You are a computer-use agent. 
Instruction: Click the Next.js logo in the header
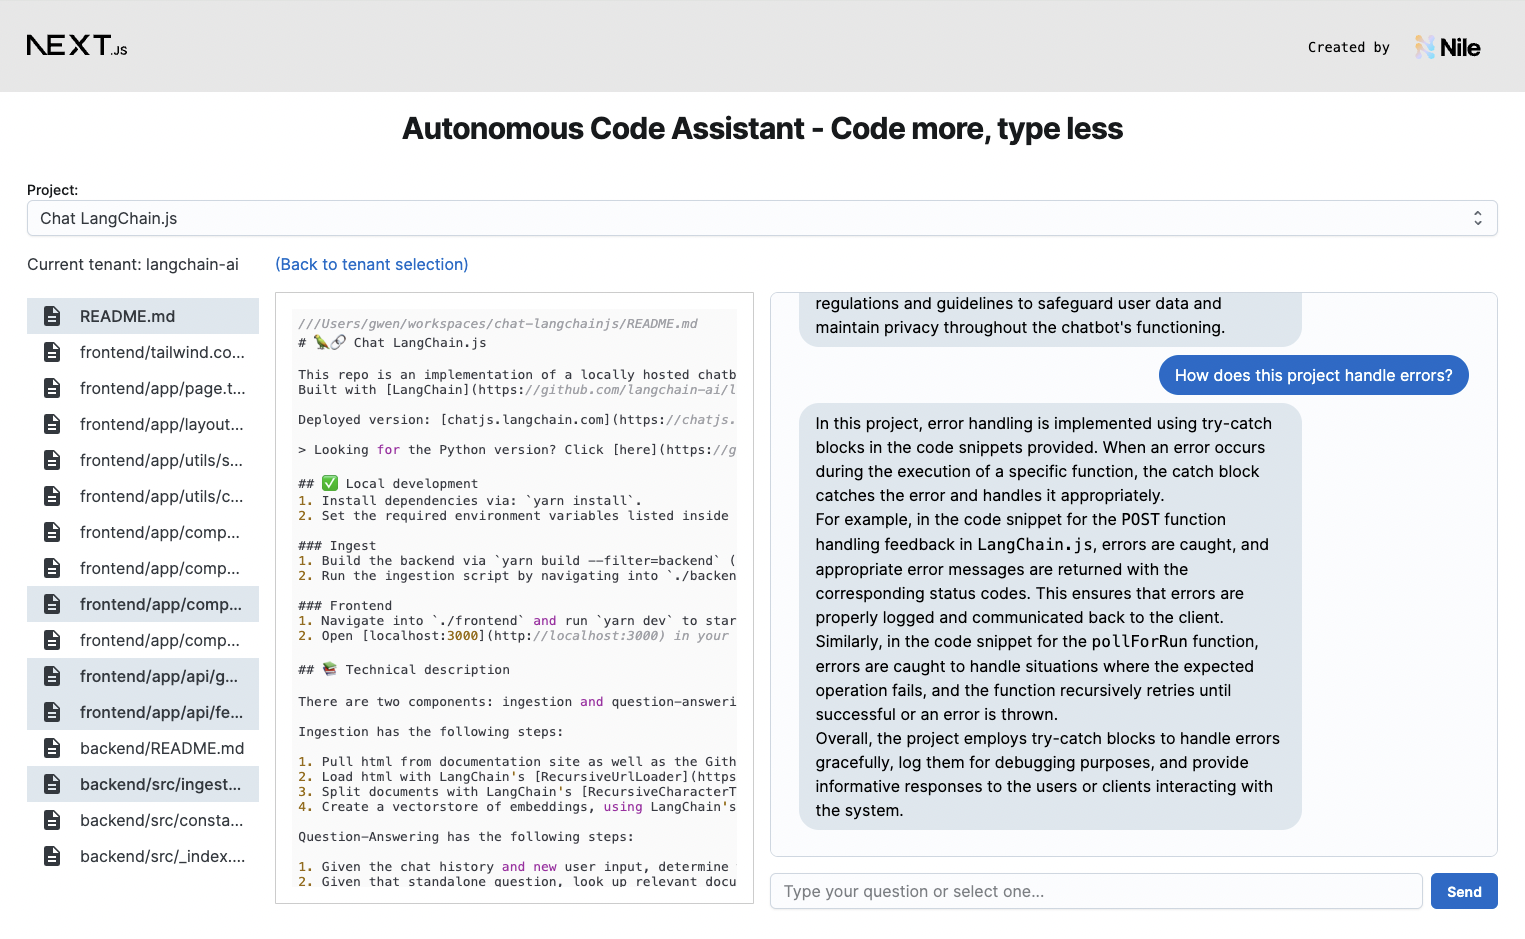[x=75, y=45]
